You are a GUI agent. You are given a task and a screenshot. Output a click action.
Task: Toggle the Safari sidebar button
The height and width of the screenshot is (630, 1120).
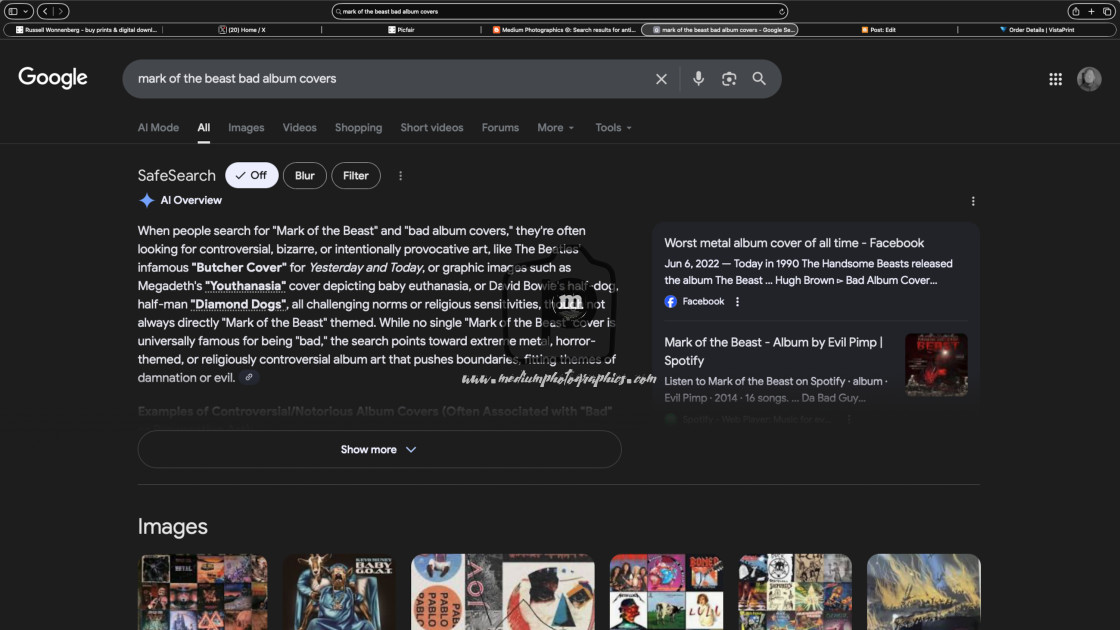tap(13, 11)
